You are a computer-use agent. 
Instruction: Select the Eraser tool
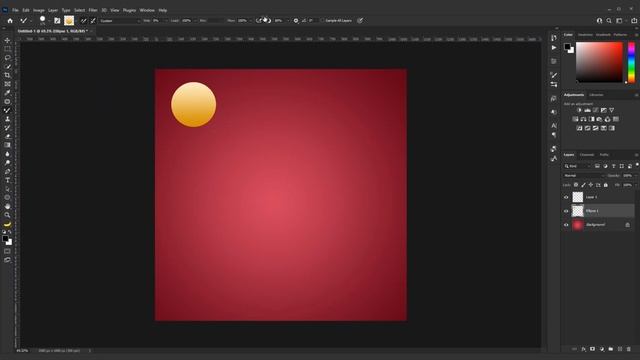tap(7, 136)
